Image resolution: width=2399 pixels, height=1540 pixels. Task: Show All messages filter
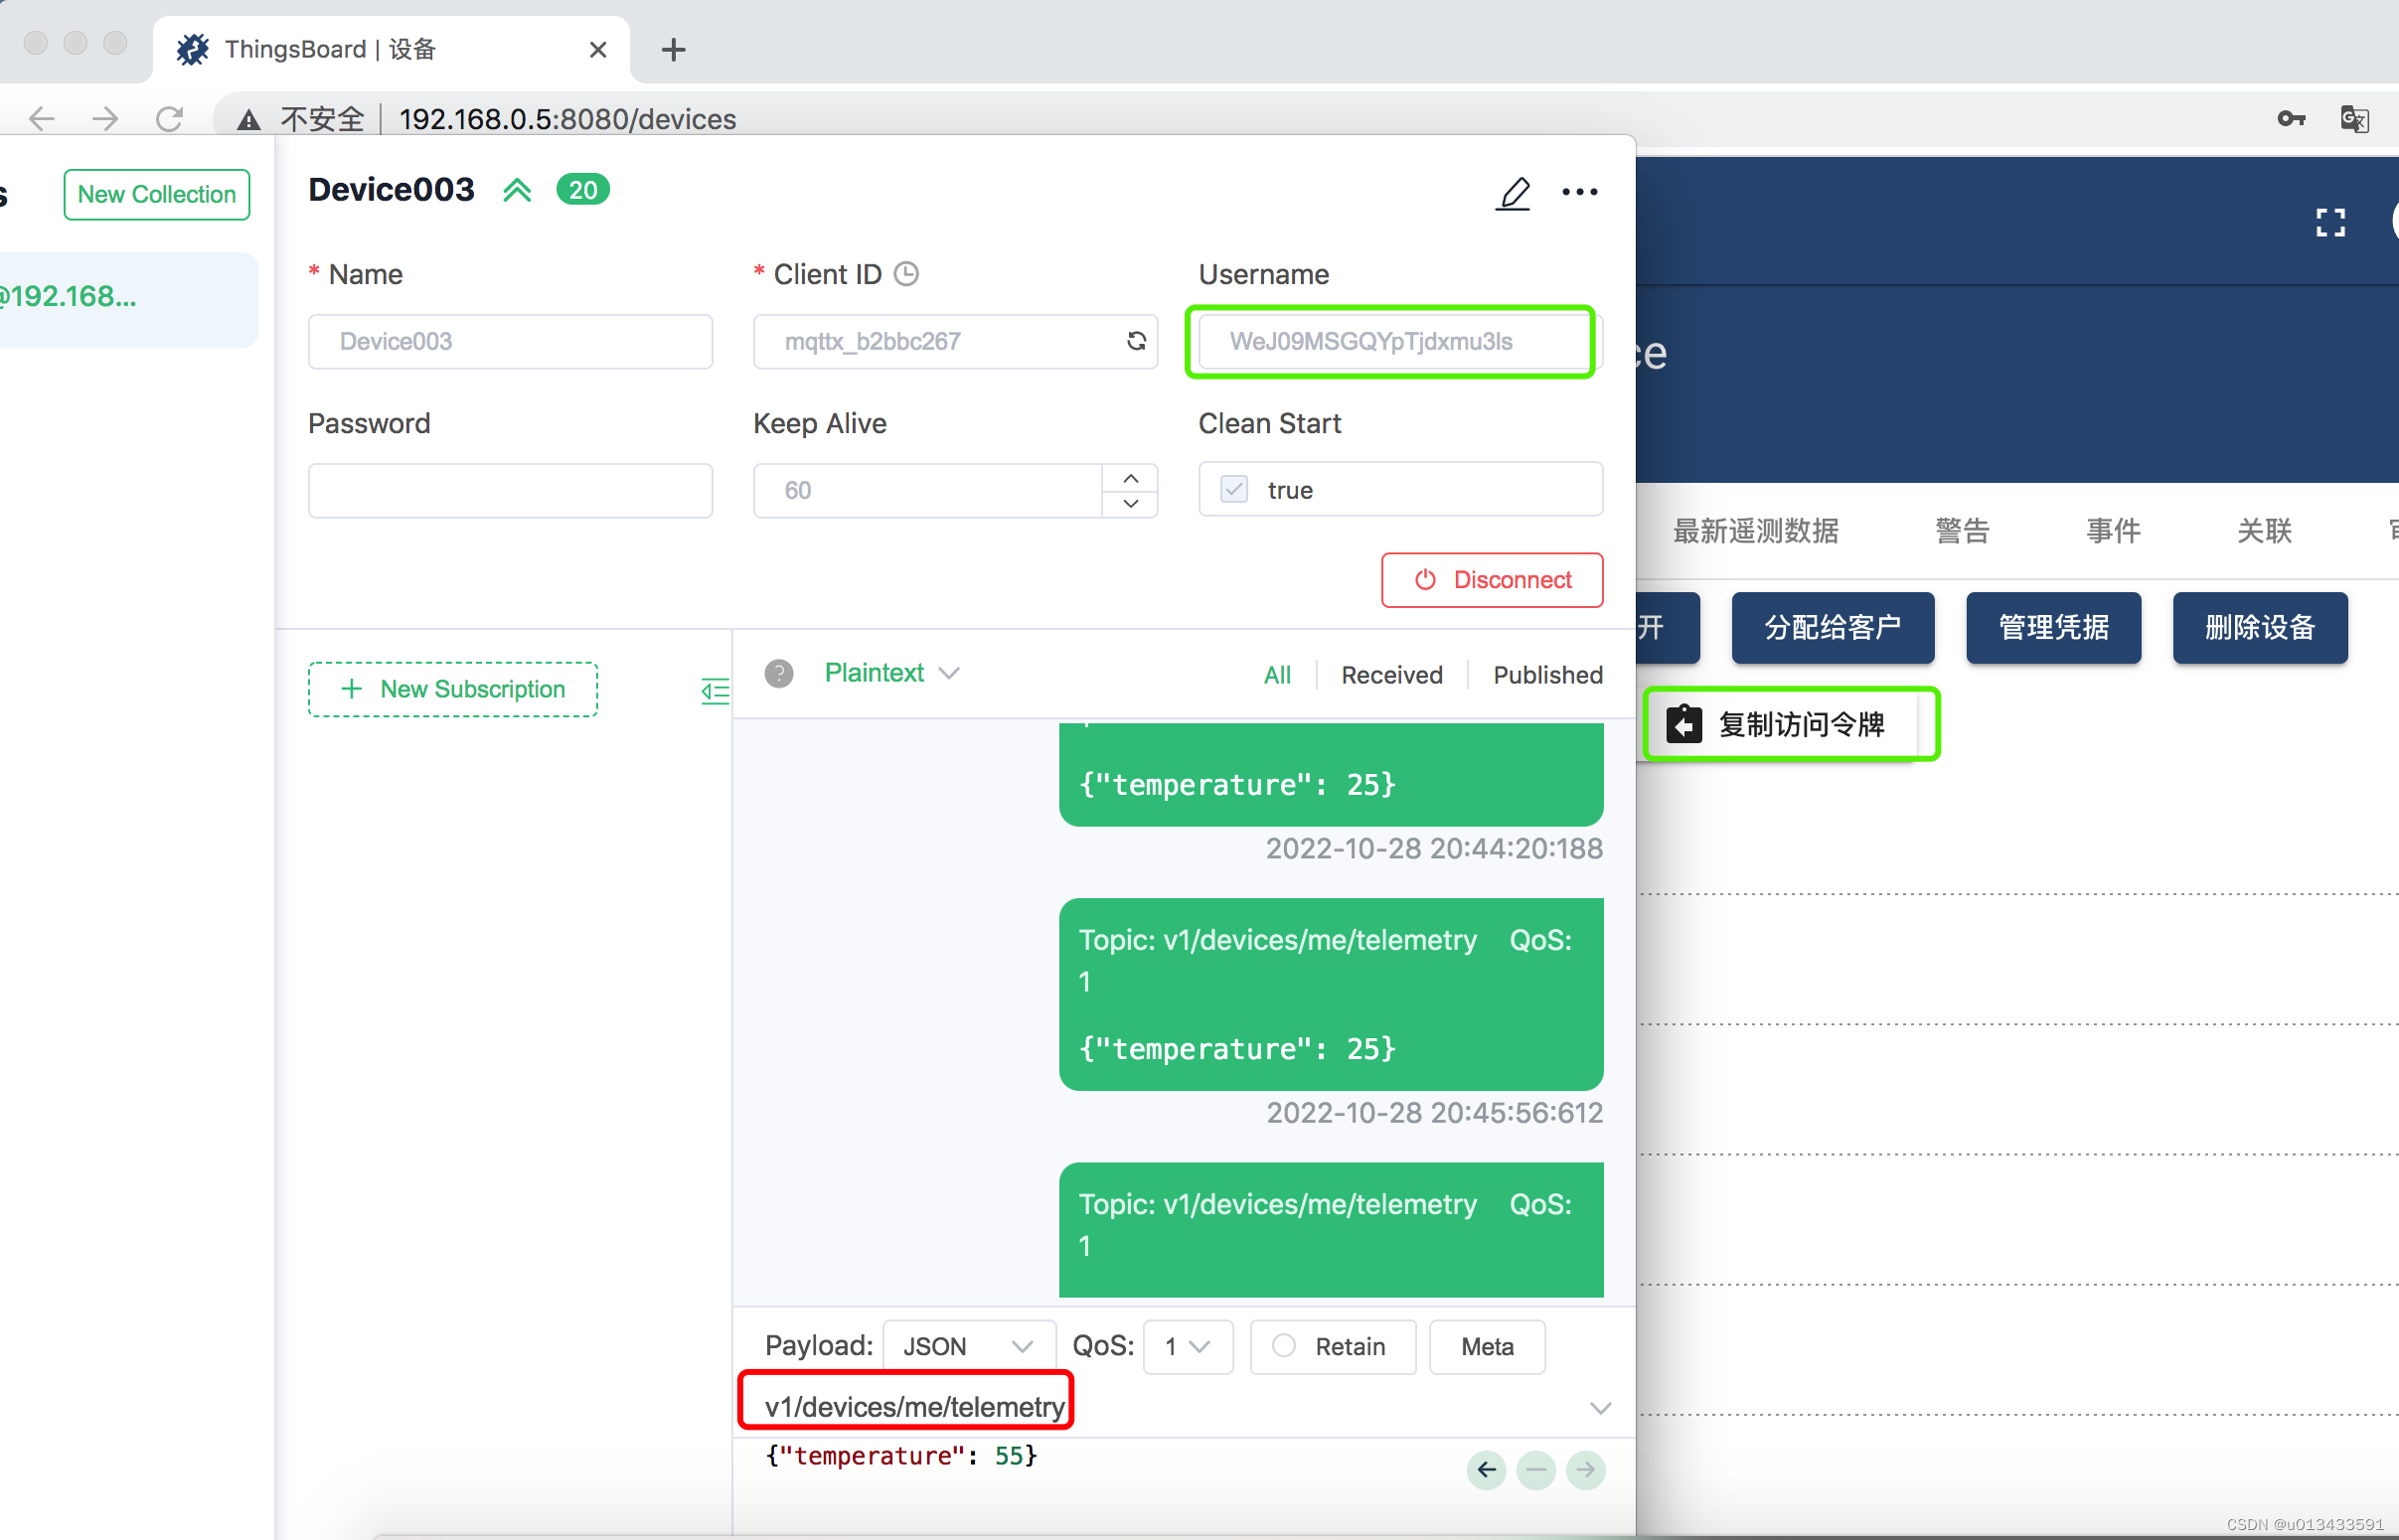[1277, 675]
